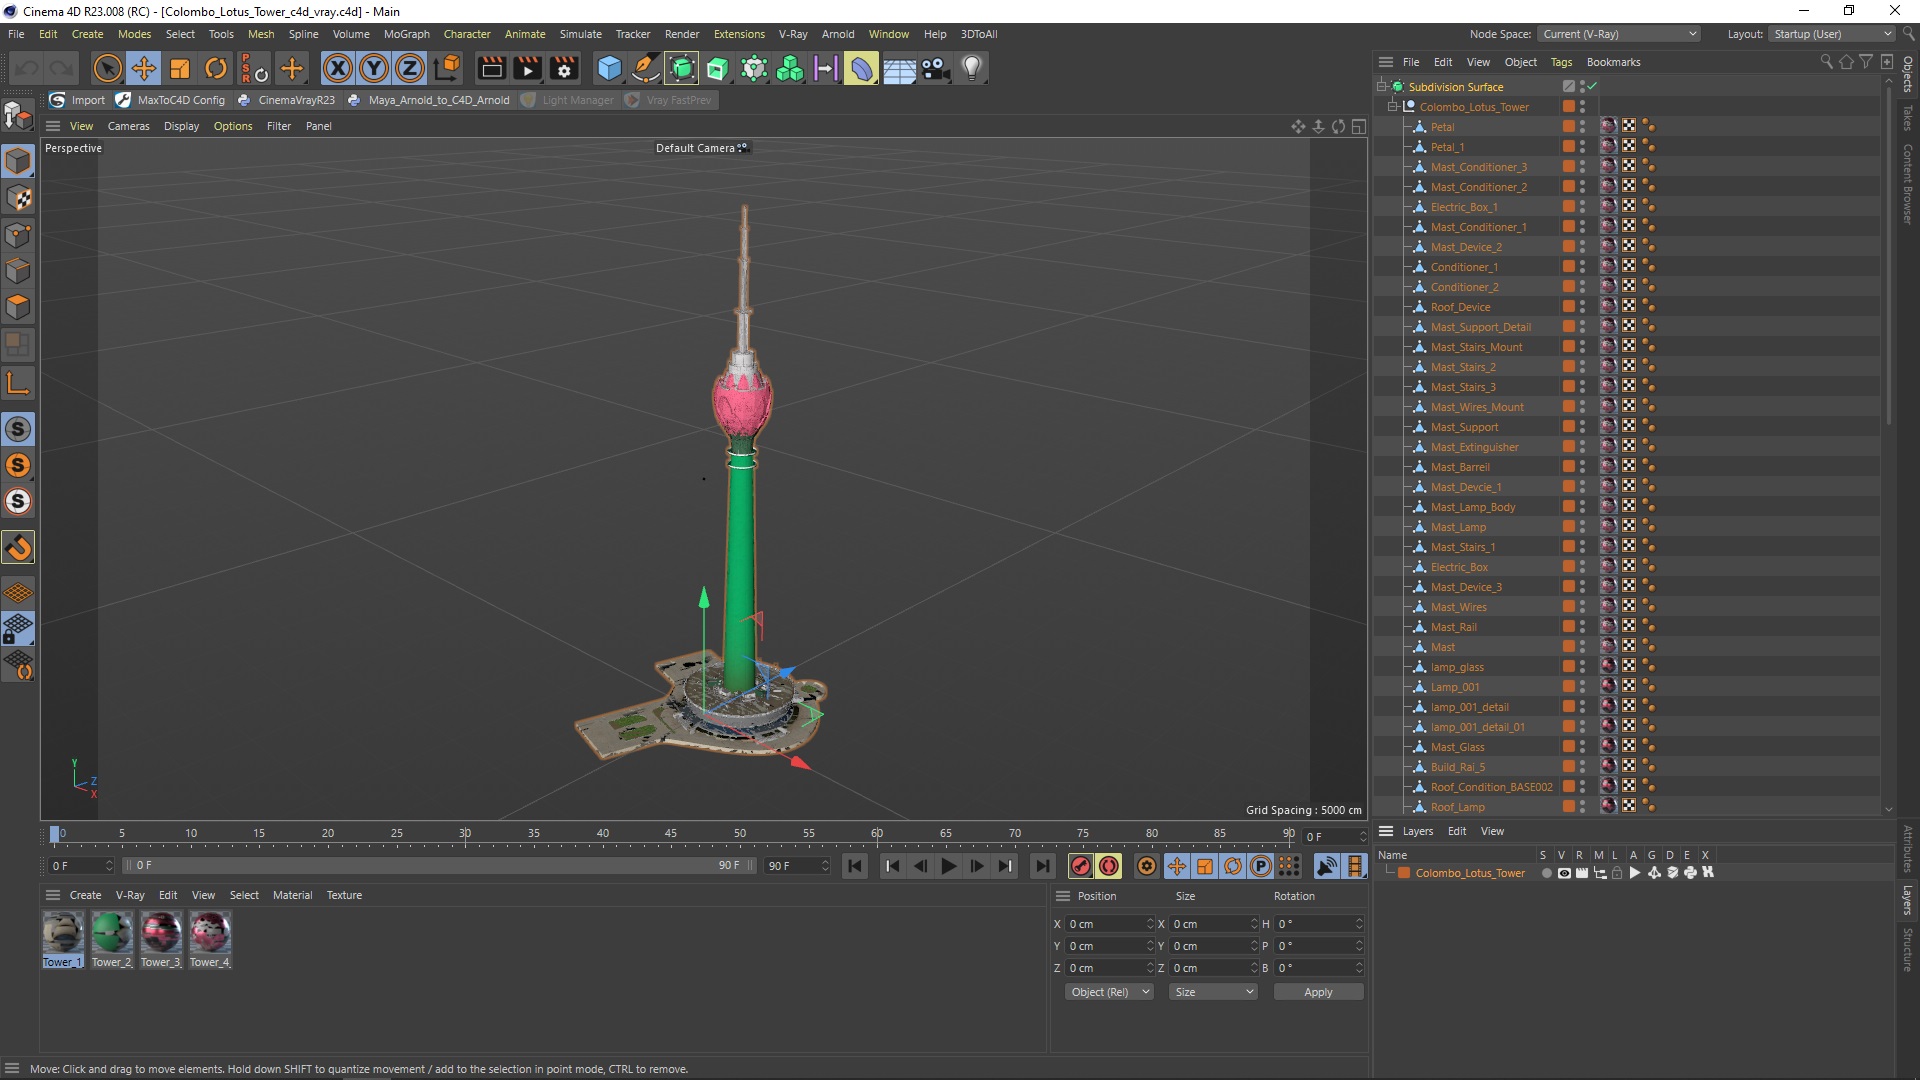The height and width of the screenshot is (1080, 1920).
Task: Switch to Model mode
Action: tap(18, 161)
